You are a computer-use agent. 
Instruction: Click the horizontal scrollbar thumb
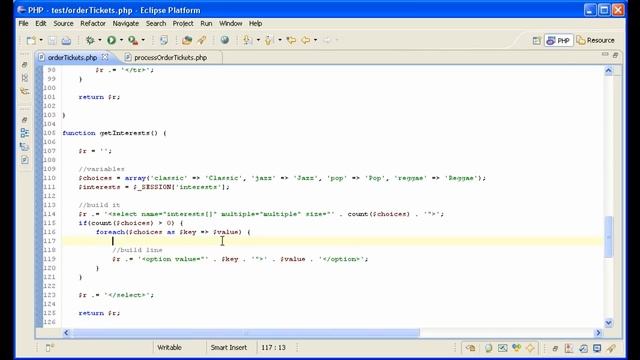point(246,333)
